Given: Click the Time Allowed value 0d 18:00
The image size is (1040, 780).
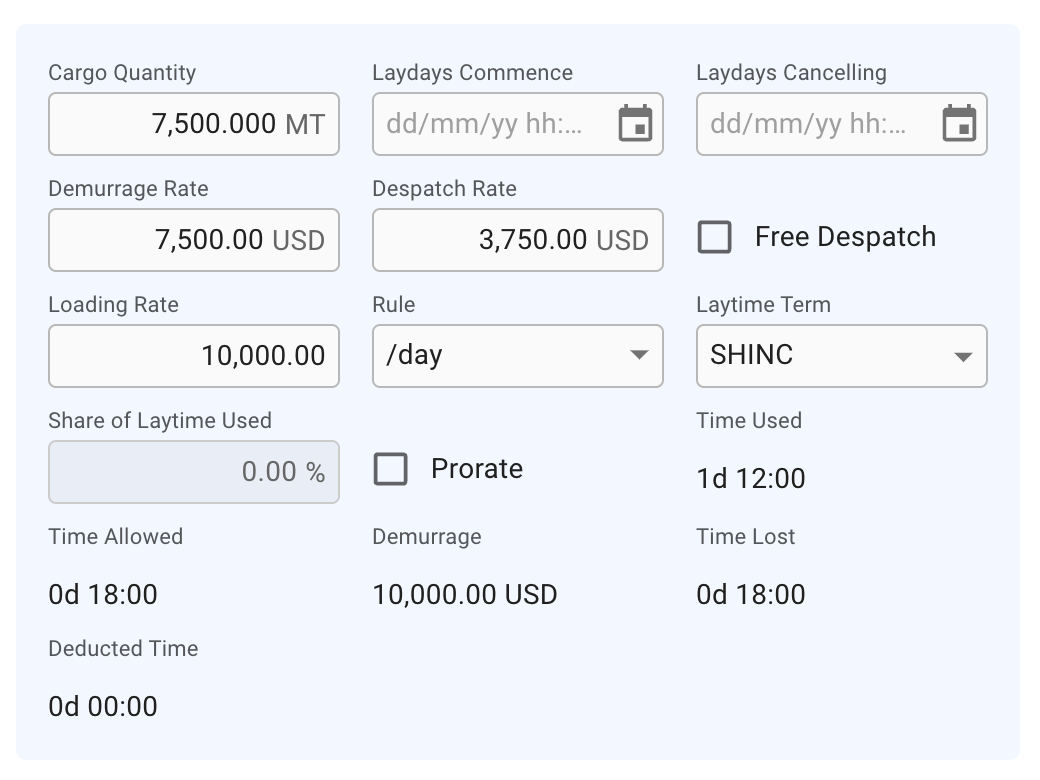Looking at the screenshot, I should click(x=103, y=595).
